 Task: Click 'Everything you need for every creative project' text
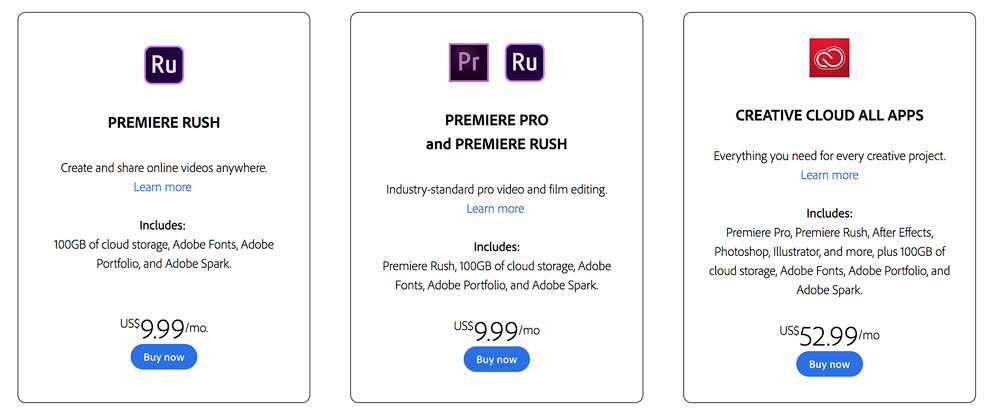coord(829,156)
